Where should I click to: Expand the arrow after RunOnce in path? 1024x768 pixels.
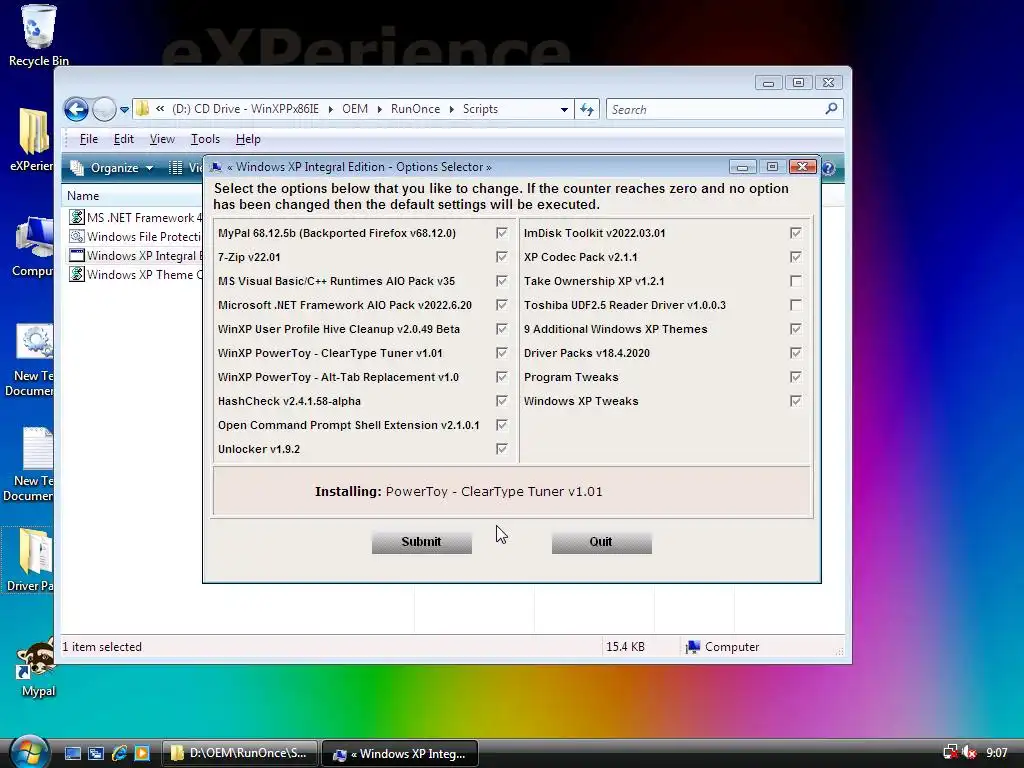pyautogui.click(x=451, y=109)
